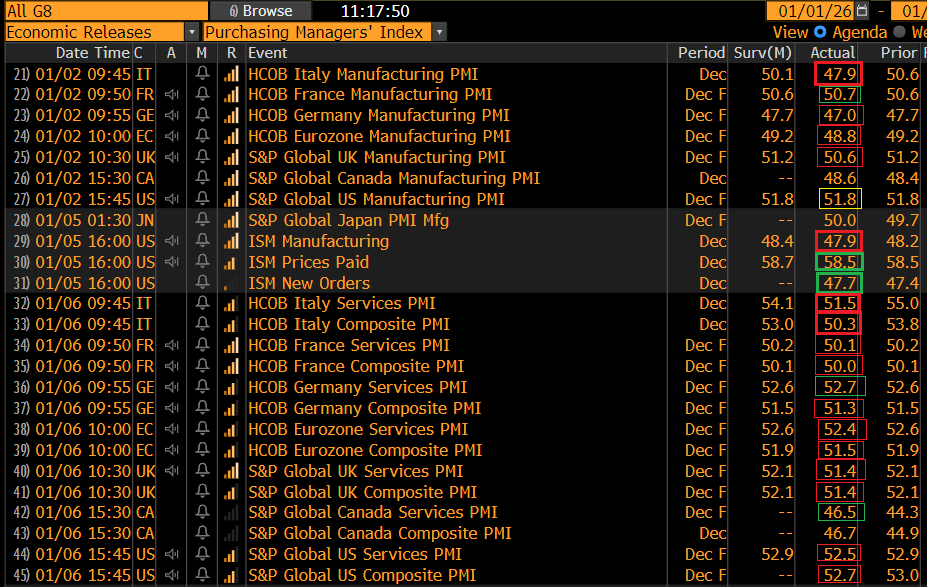Click the speaker icon for S&P Global UK Manufacturing PMI
The image size is (927, 587).
(x=171, y=157)
